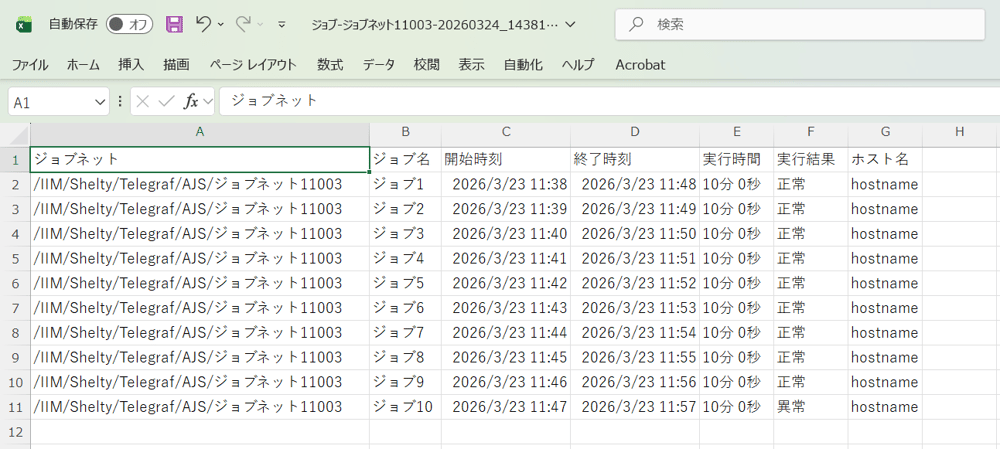Viewport: 1000px width, 449px height.
Task: Click the ジョブ8 cell
Action: pos(406,357)
